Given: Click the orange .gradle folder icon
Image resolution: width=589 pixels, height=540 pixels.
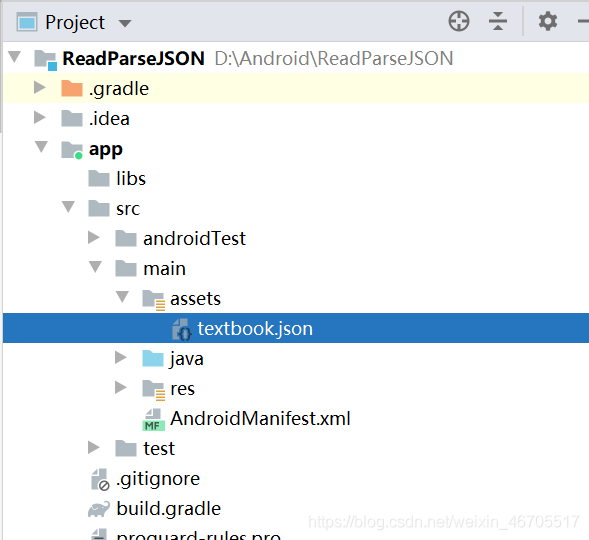Looking at the screenshot, I should point(72,89).
